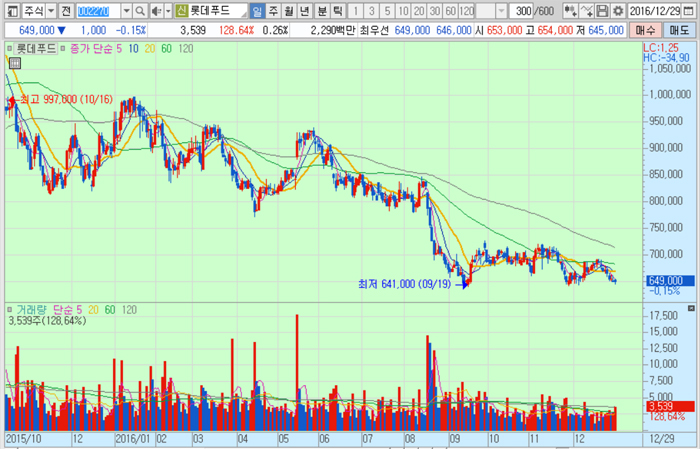Toggle the 일 (daily) period button
This screenshot has width=700, height=449.
click(x=258, y=10)
